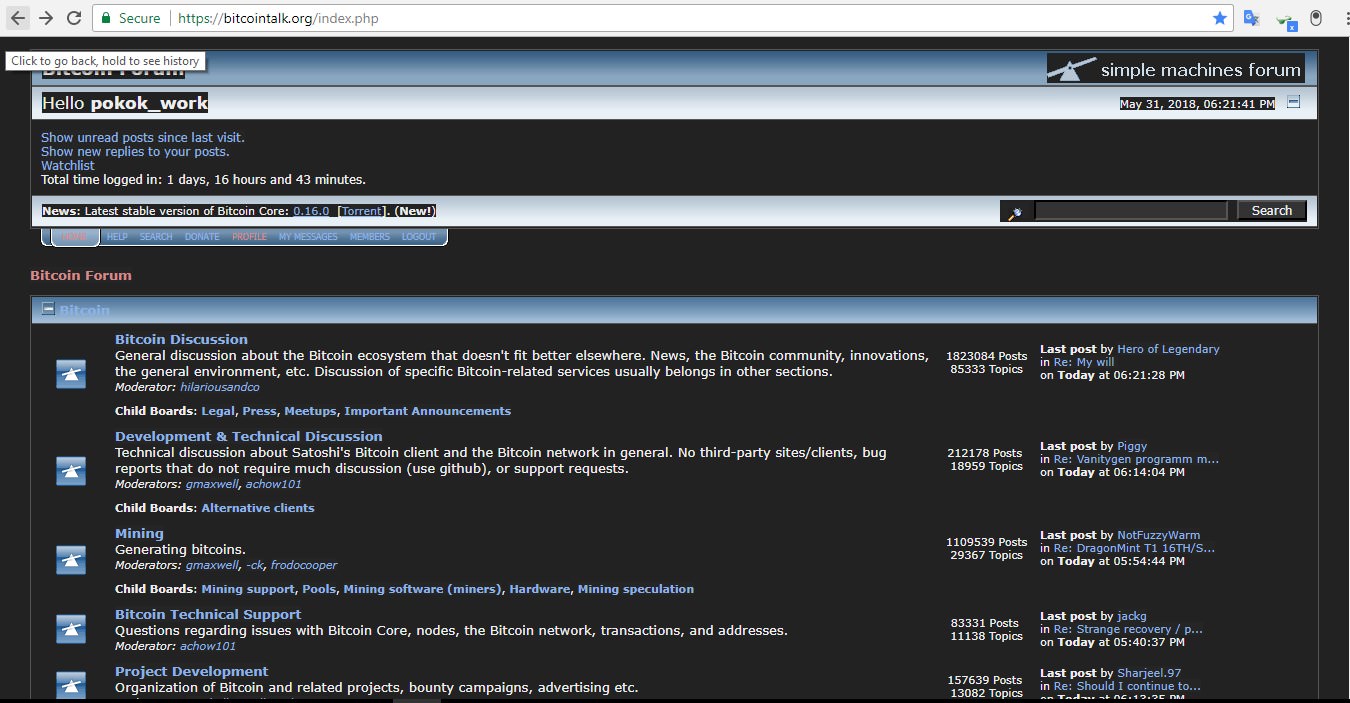Click the green extension icon with x badge
1350x703 pixels.
tap(1286, 20)
